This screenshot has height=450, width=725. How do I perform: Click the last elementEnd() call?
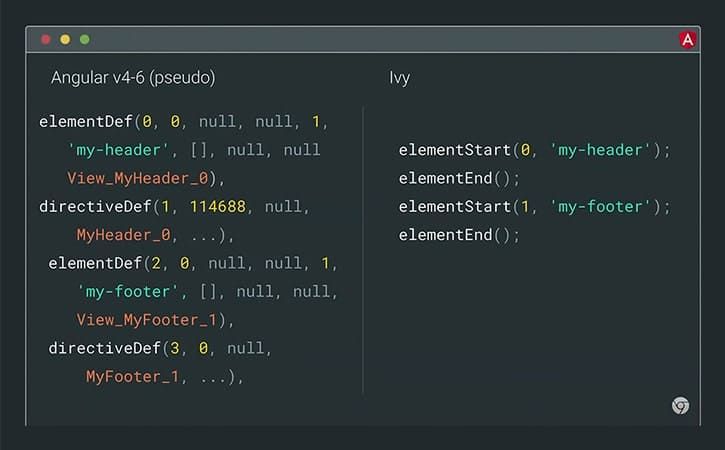pos(459,235)
